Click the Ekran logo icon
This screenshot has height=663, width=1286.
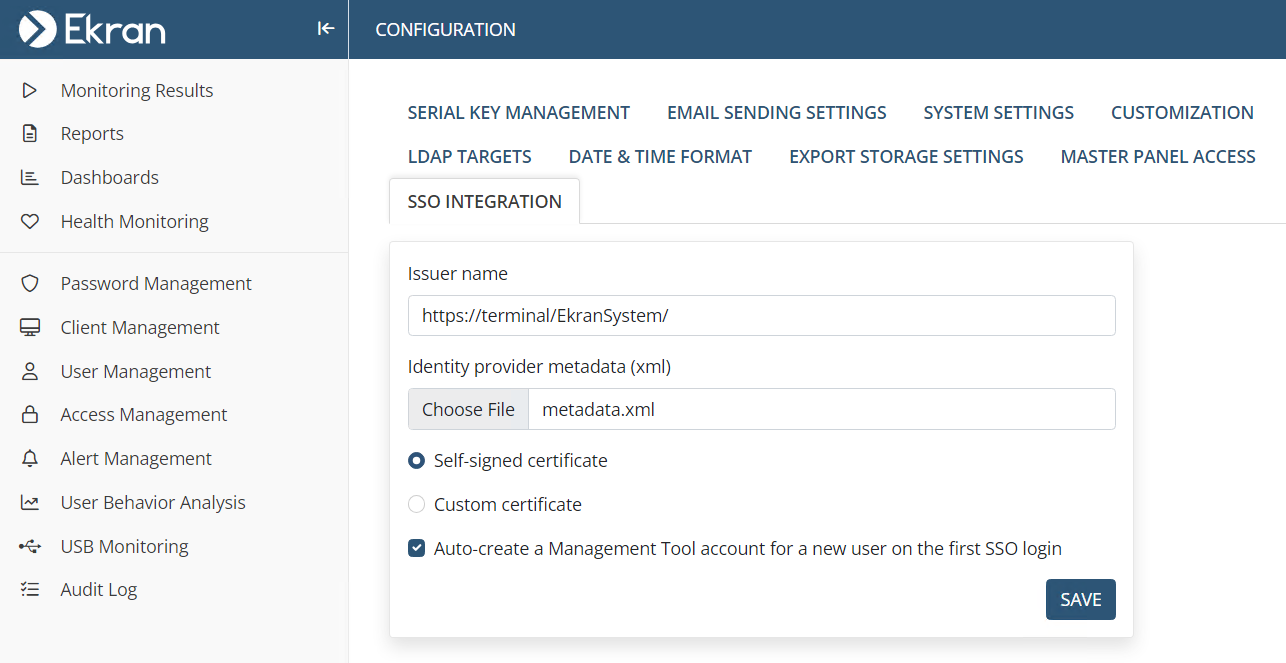(x=37, y=29)
